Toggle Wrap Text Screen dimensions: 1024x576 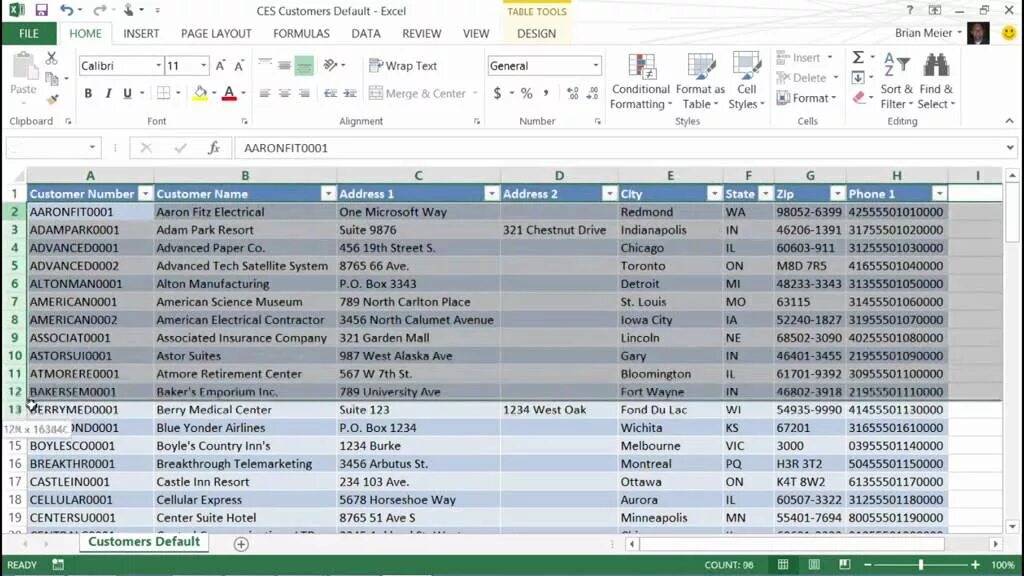click(403, 65)
